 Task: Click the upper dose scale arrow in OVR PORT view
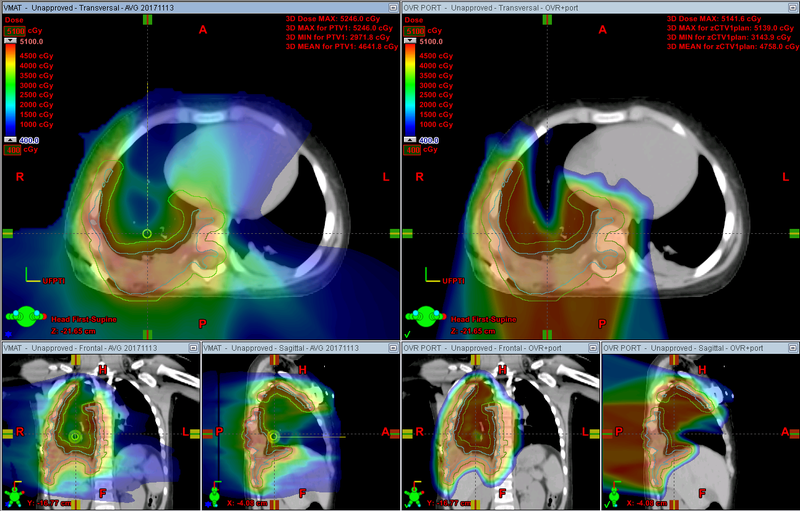410,41
